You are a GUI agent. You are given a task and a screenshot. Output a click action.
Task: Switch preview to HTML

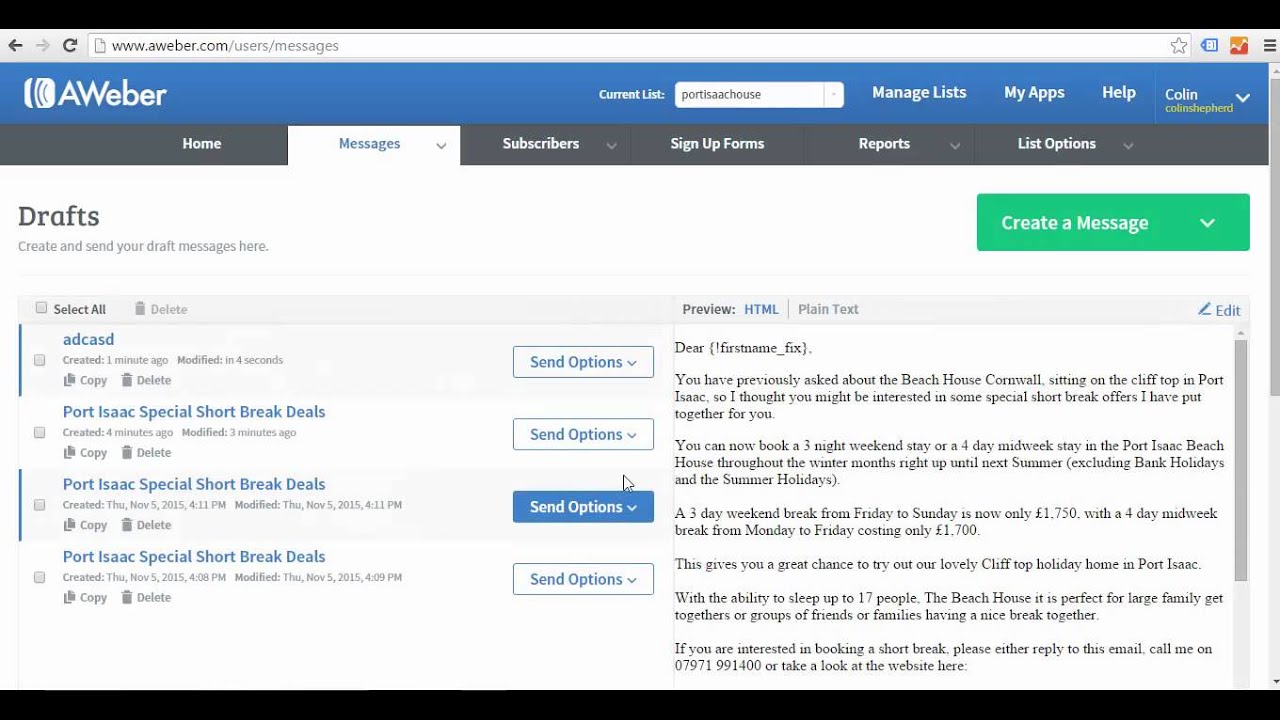click(x=761, y=309)
